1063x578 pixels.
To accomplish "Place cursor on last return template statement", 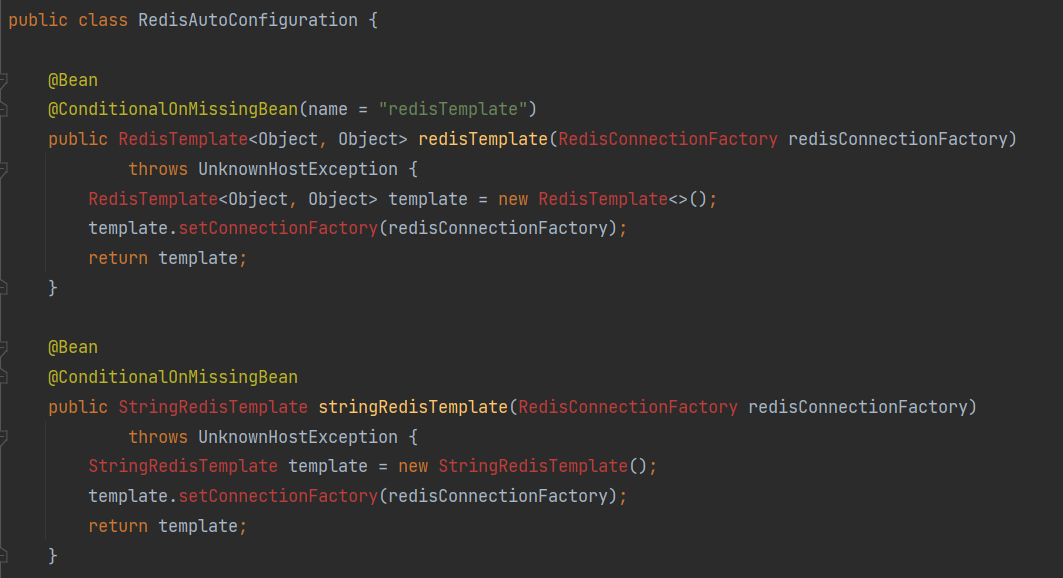I will [167, 526].
